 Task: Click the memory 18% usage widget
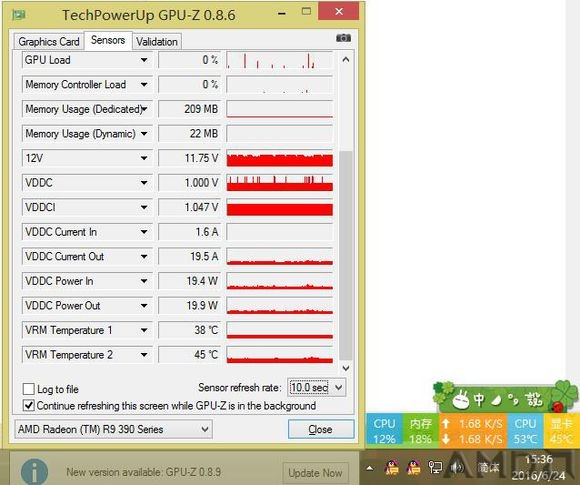[x=421, y=431]
